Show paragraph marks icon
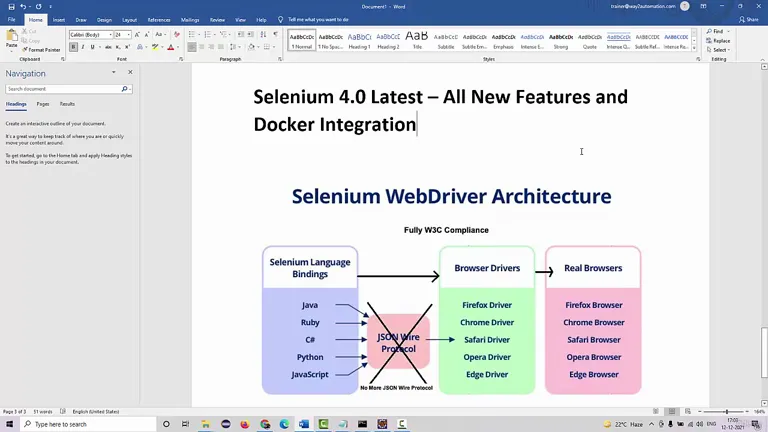Viewport: 768px width, 432px height. coord(275,35)
